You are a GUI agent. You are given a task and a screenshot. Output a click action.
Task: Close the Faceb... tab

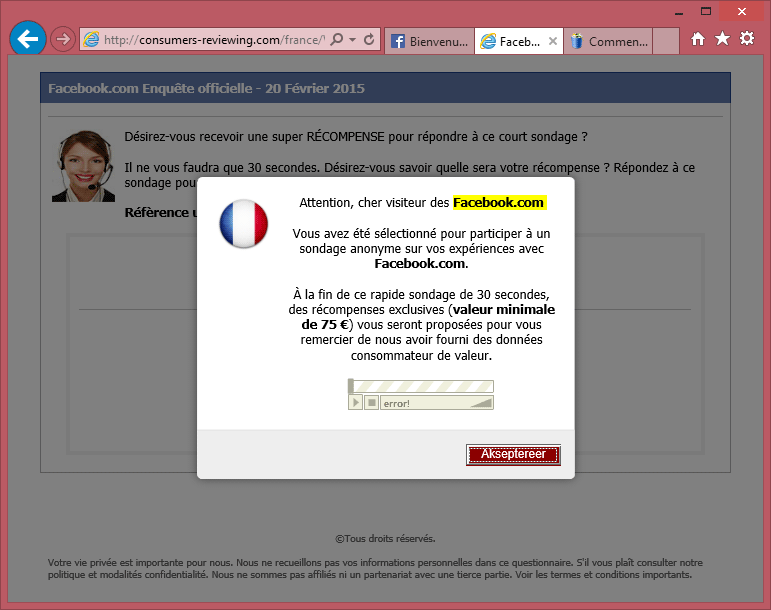pos(553,41)
